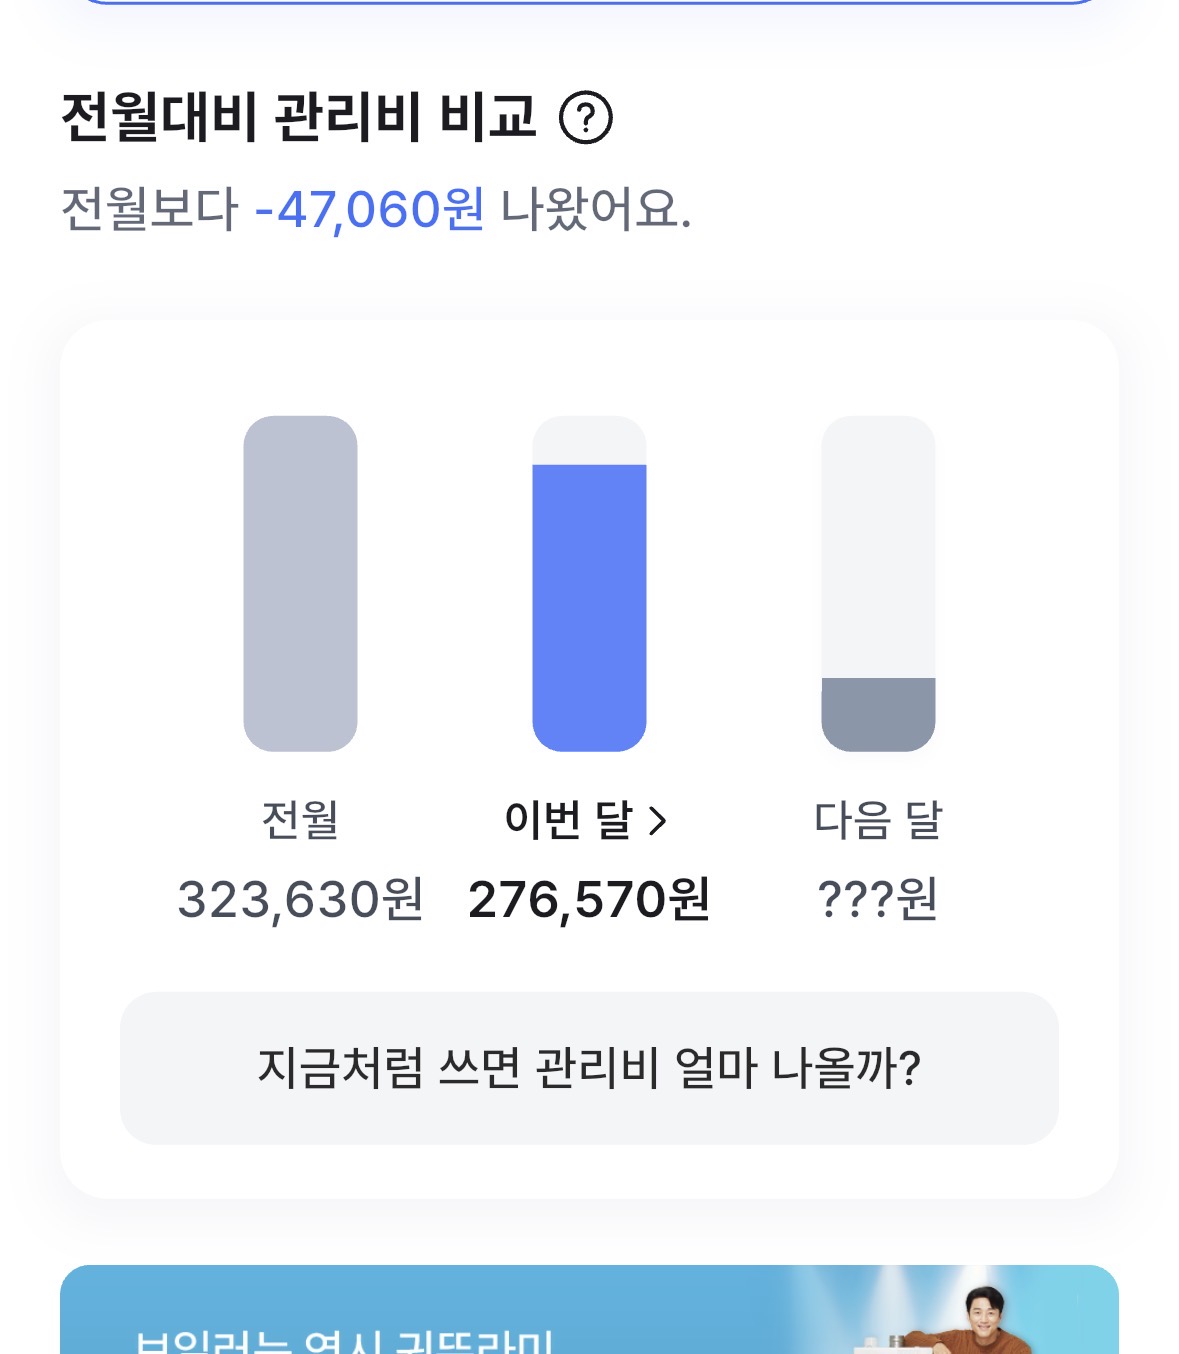This screenshot has width=1179, height=1354.
Task: Click the dark gray filled part of the 다음 달 bar
Action: point(878,713)
